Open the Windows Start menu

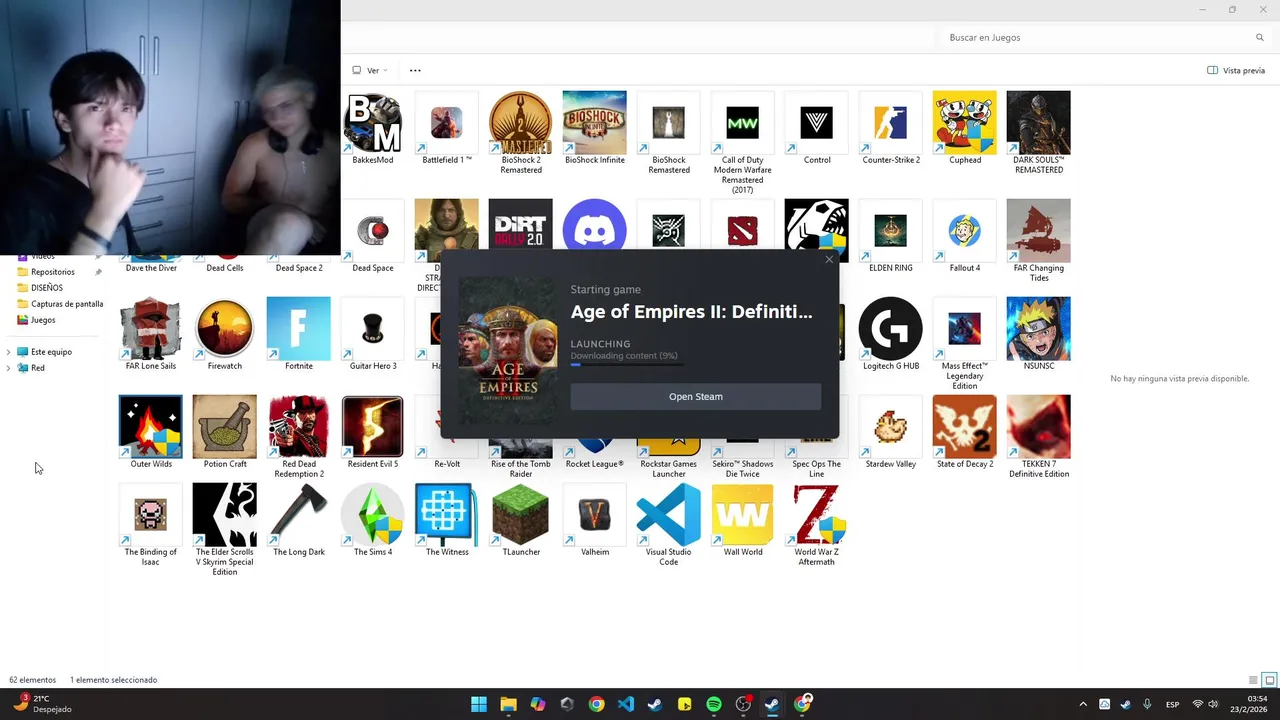479,704
